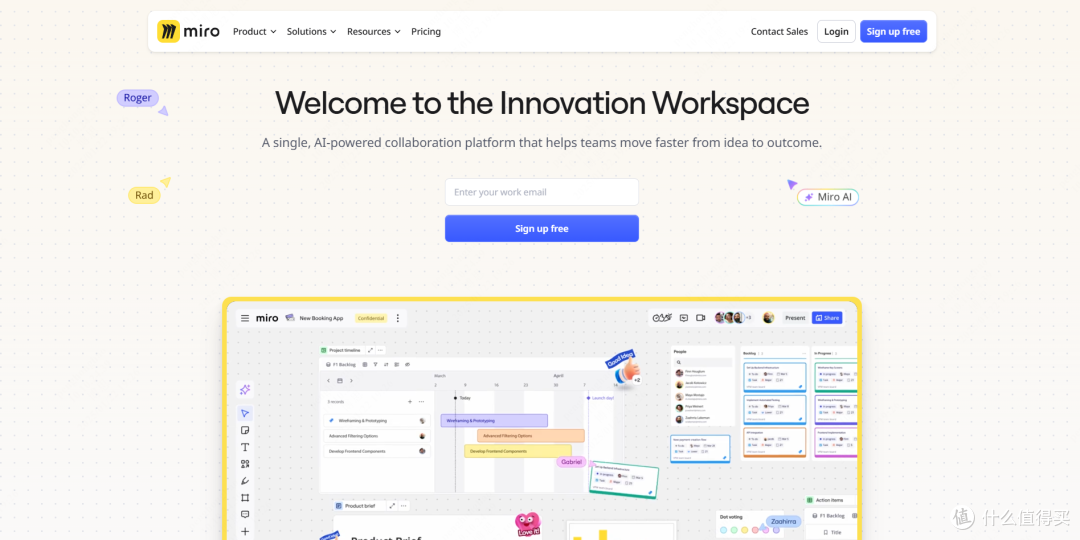Select the cursor selection tool

click(x=245, y=413)
